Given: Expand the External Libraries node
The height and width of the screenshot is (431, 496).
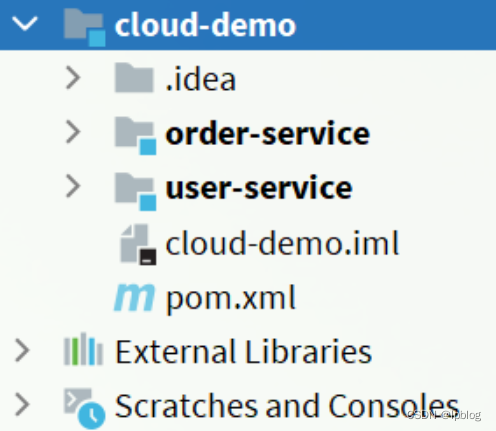Looking at the screenshot, I should (x=22, y=350).
